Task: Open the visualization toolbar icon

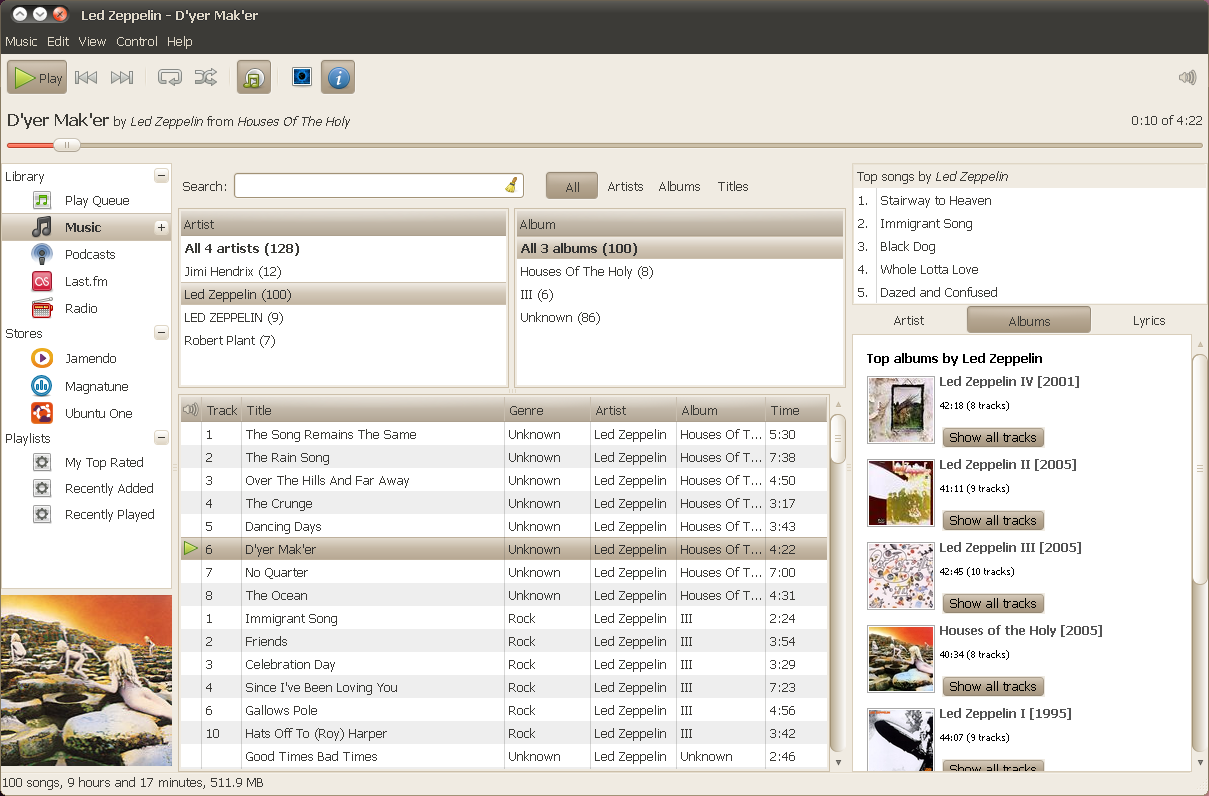Action: click(x=301, y=76)
